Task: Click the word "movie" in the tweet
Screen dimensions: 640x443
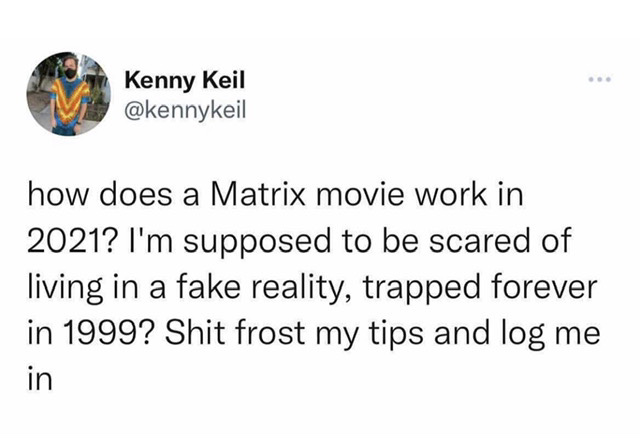Action: (x=361, y=195)
